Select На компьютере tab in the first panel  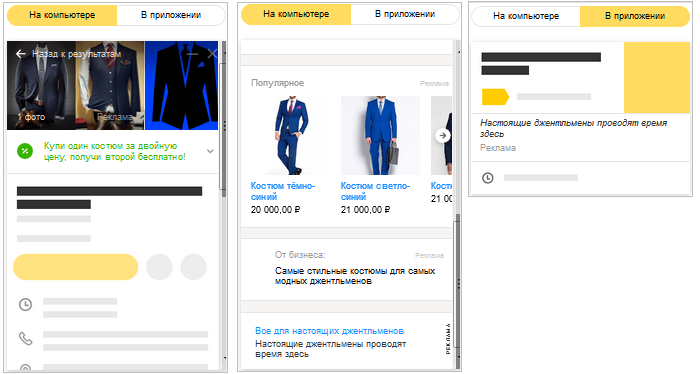pos(62,15)
